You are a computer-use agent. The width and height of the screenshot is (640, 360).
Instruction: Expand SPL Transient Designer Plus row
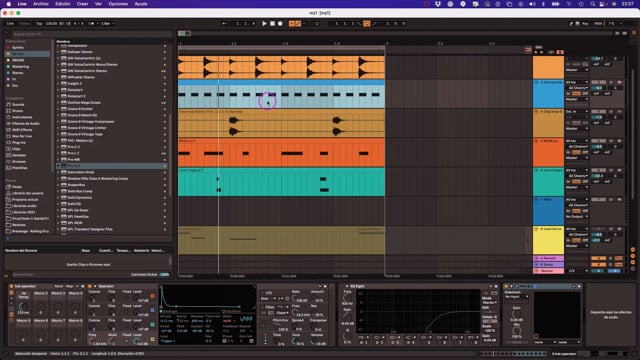[58, 229]
